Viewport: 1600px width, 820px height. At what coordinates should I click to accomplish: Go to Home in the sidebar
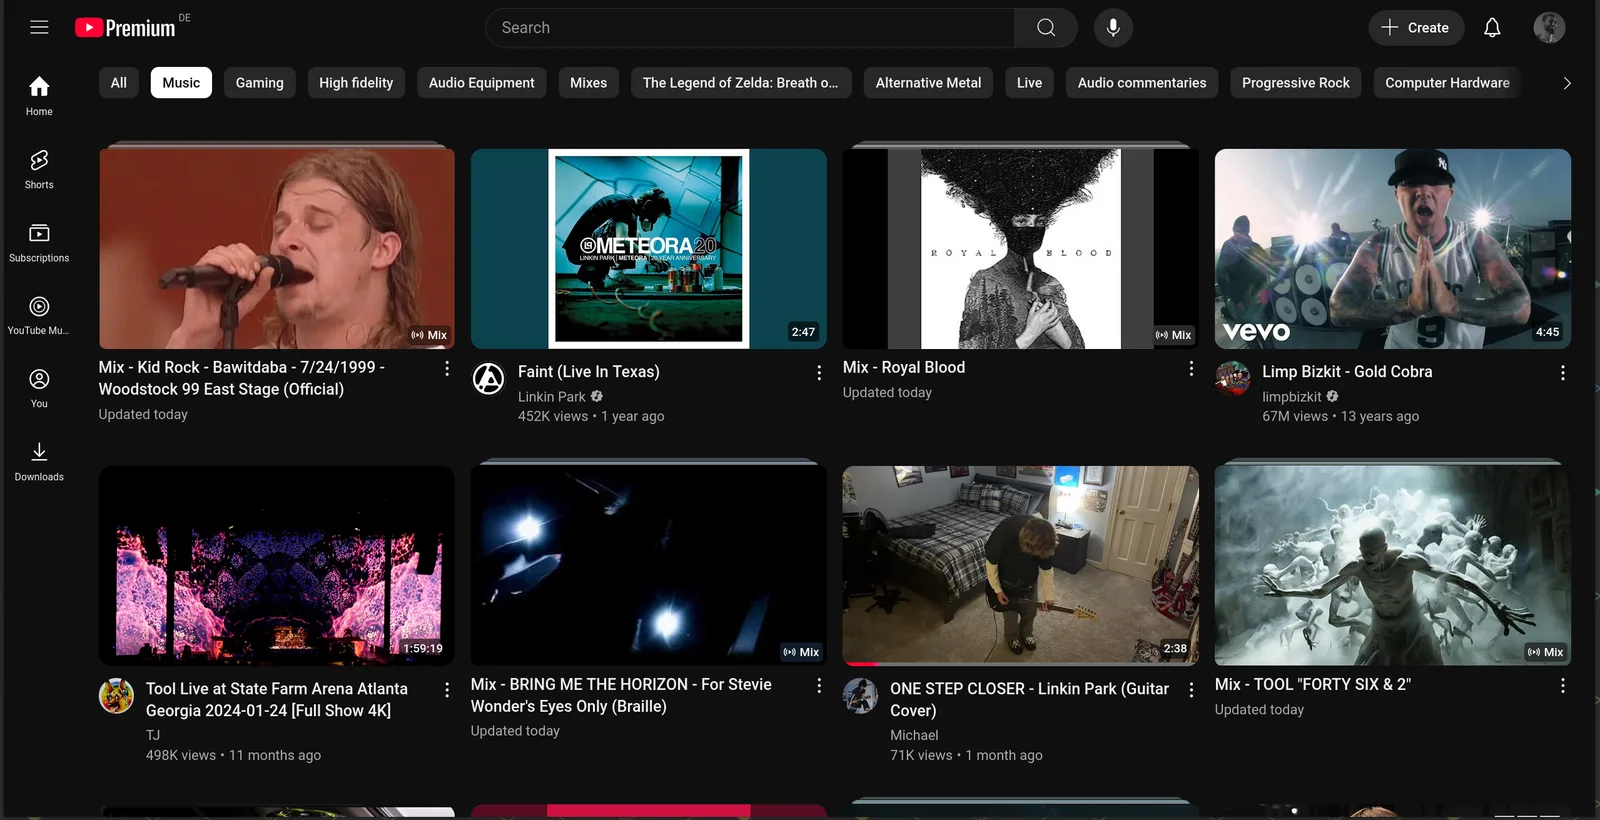click(x=39, y=96)
